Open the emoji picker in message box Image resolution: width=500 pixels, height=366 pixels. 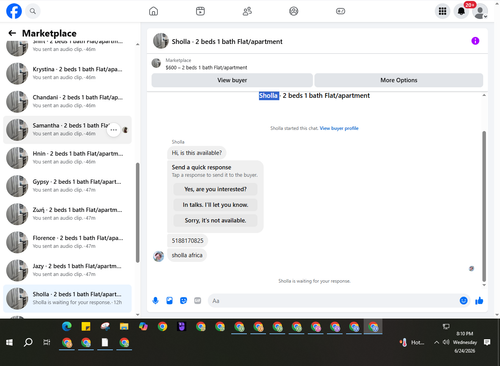click(463, 301)
